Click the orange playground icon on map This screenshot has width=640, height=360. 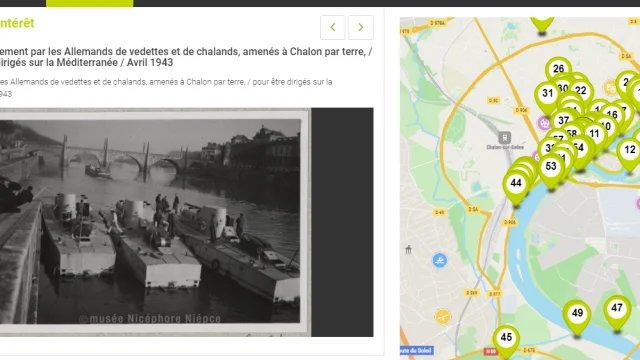(442, 316)
